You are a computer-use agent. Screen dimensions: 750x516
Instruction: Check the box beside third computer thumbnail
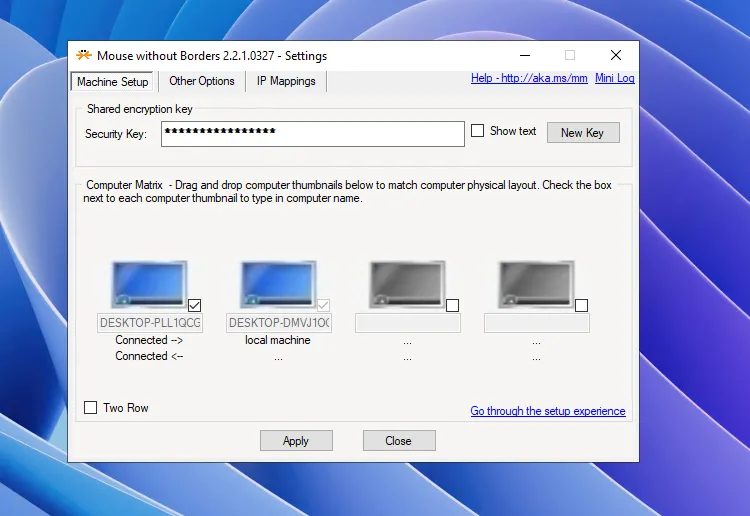pyautogui.click(x=453, y=305)
